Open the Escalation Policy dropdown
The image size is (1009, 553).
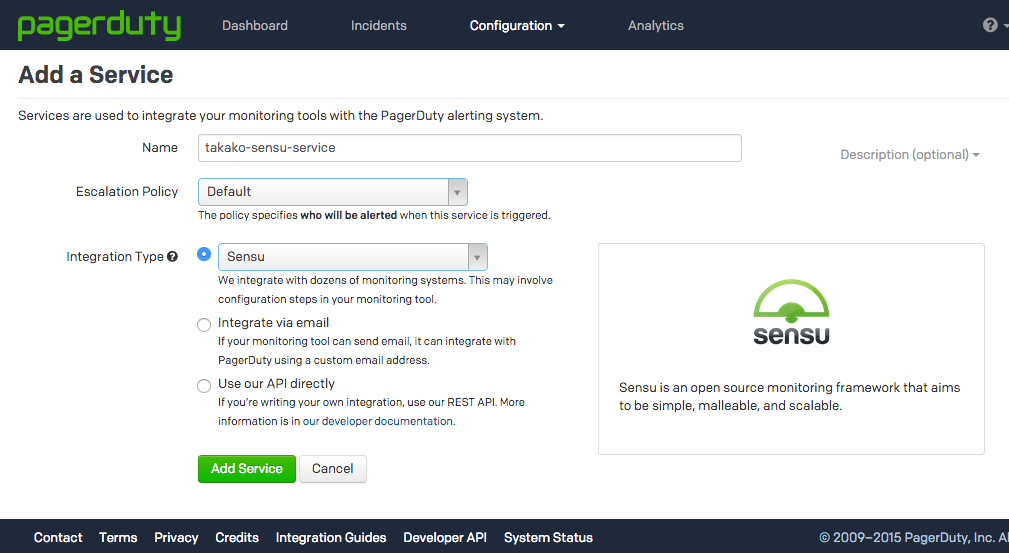[333, 192]
